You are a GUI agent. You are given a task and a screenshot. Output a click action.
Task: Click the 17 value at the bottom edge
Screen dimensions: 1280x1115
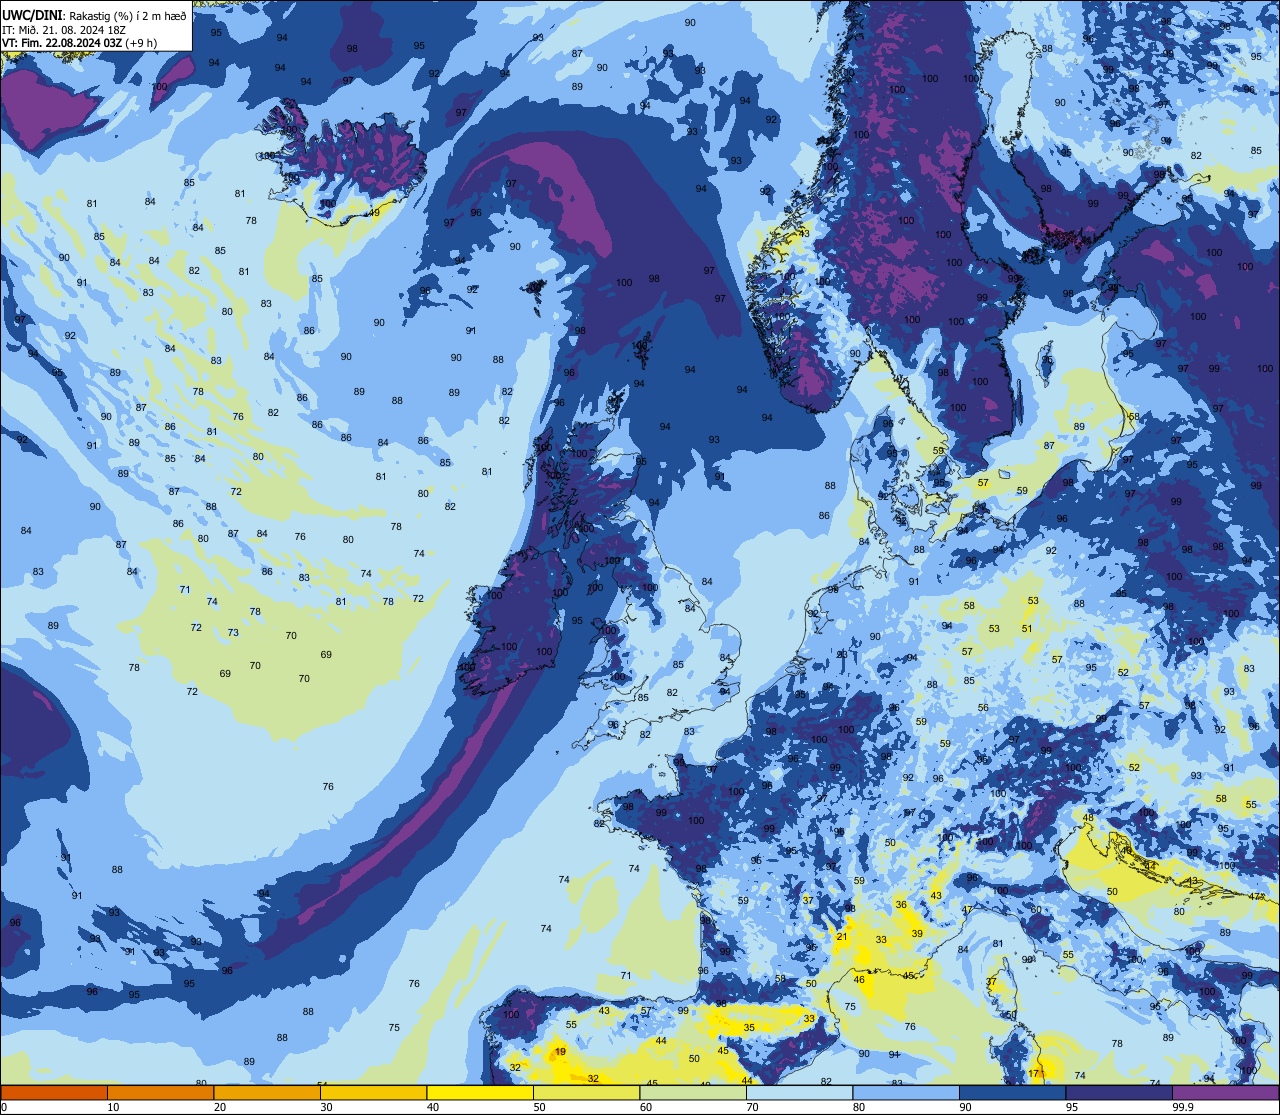1035,1074
